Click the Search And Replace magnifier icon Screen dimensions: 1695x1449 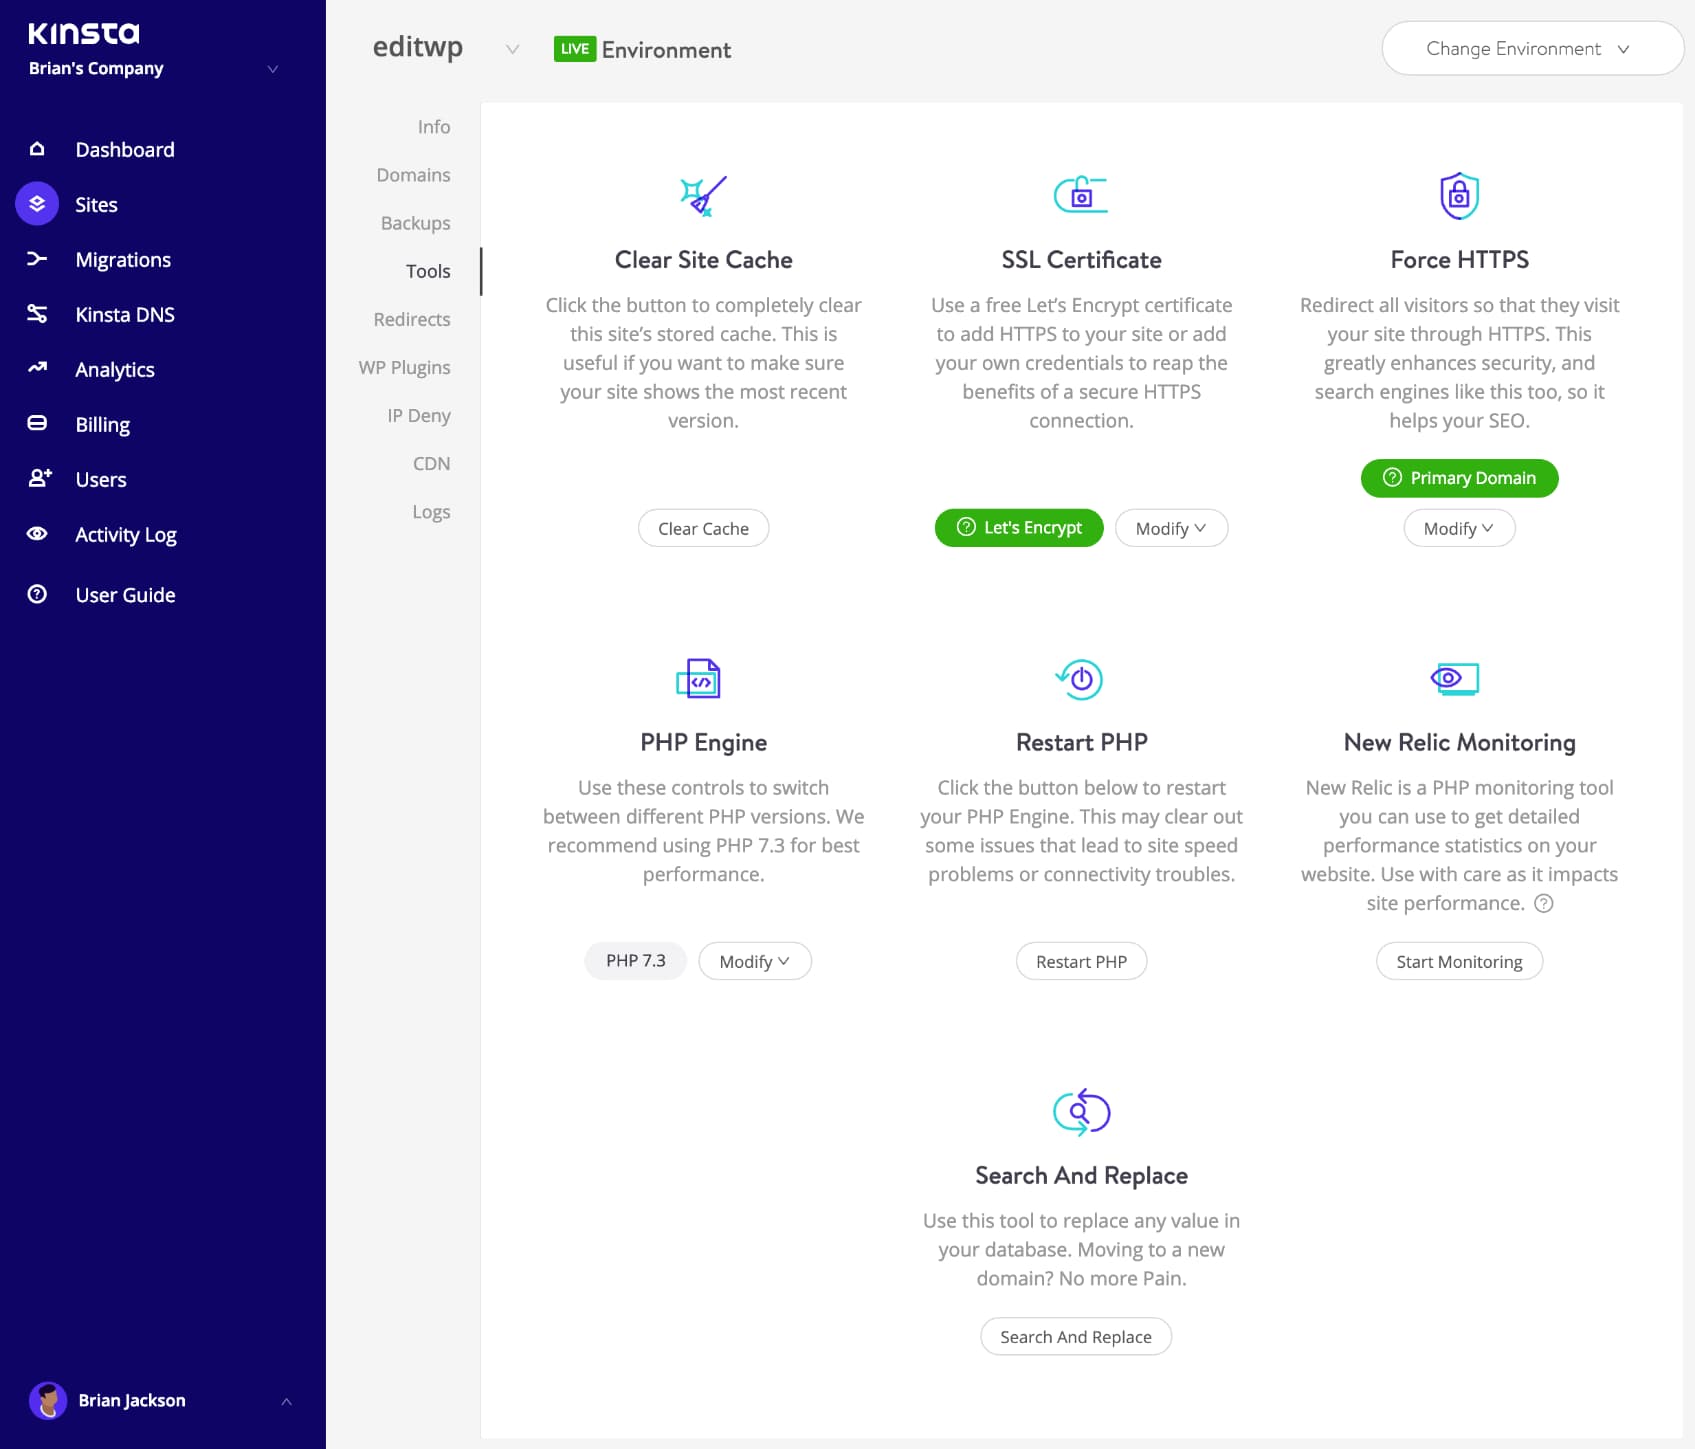pyautogui.click(x=1082, y=1112)
